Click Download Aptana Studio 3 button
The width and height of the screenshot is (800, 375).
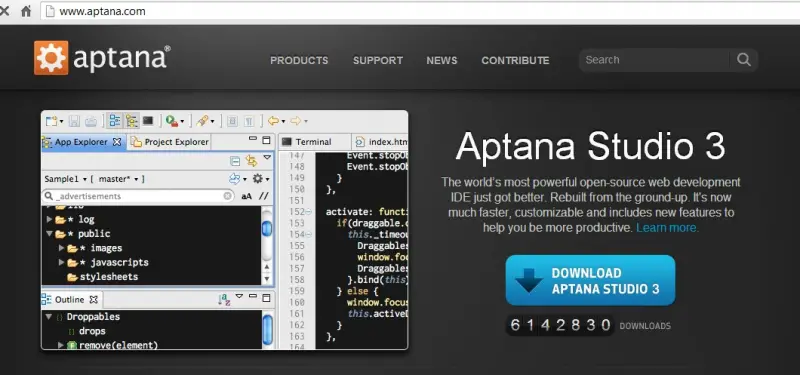(x=590, y=280)
